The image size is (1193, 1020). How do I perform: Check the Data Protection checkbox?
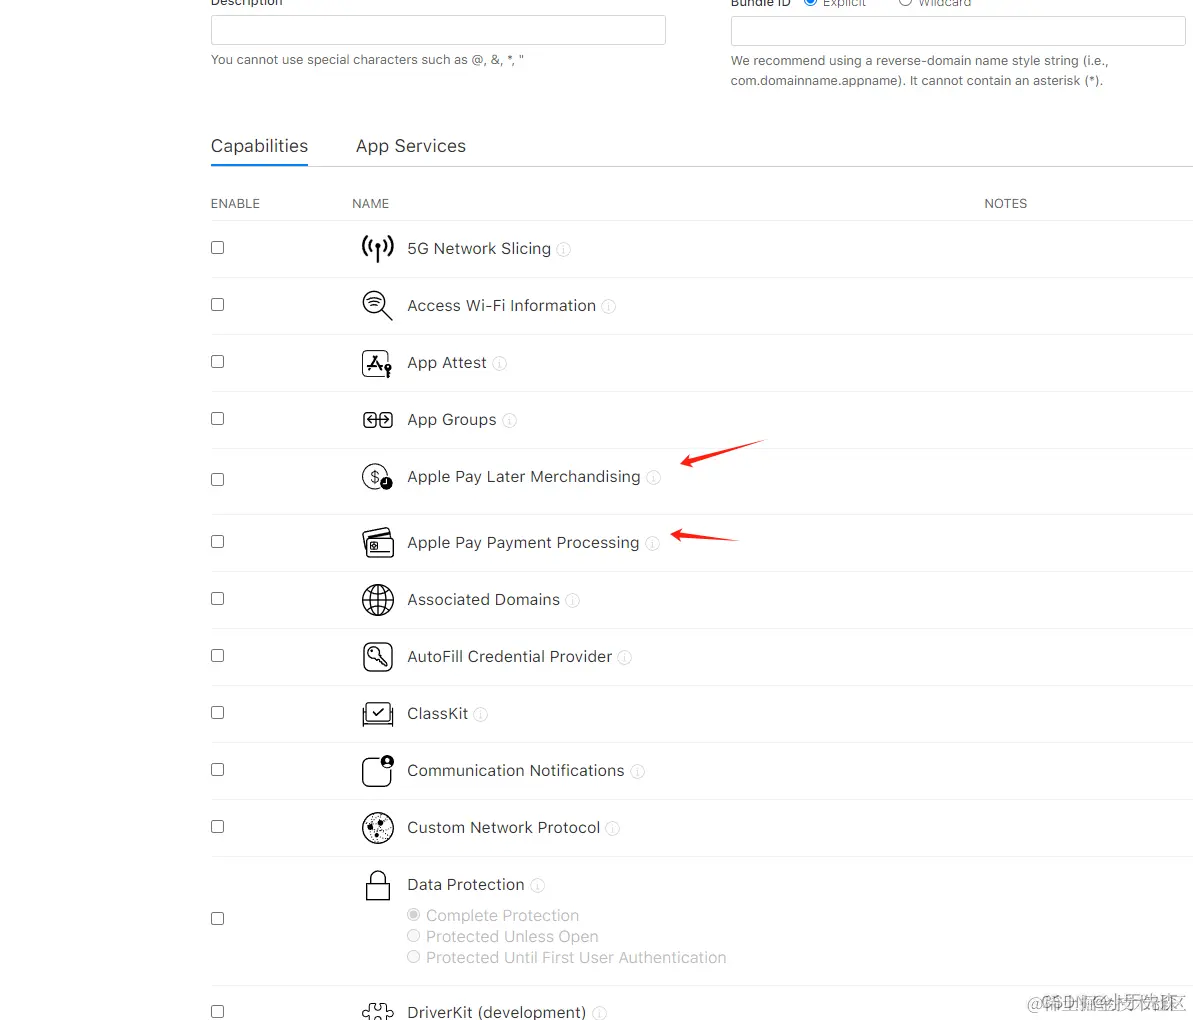218,919
